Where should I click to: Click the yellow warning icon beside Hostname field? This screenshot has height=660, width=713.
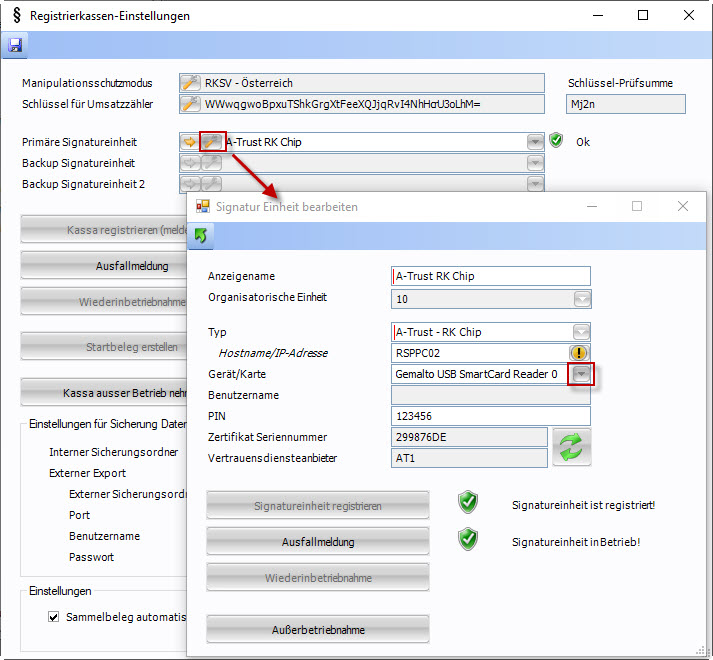pos(581,353)
